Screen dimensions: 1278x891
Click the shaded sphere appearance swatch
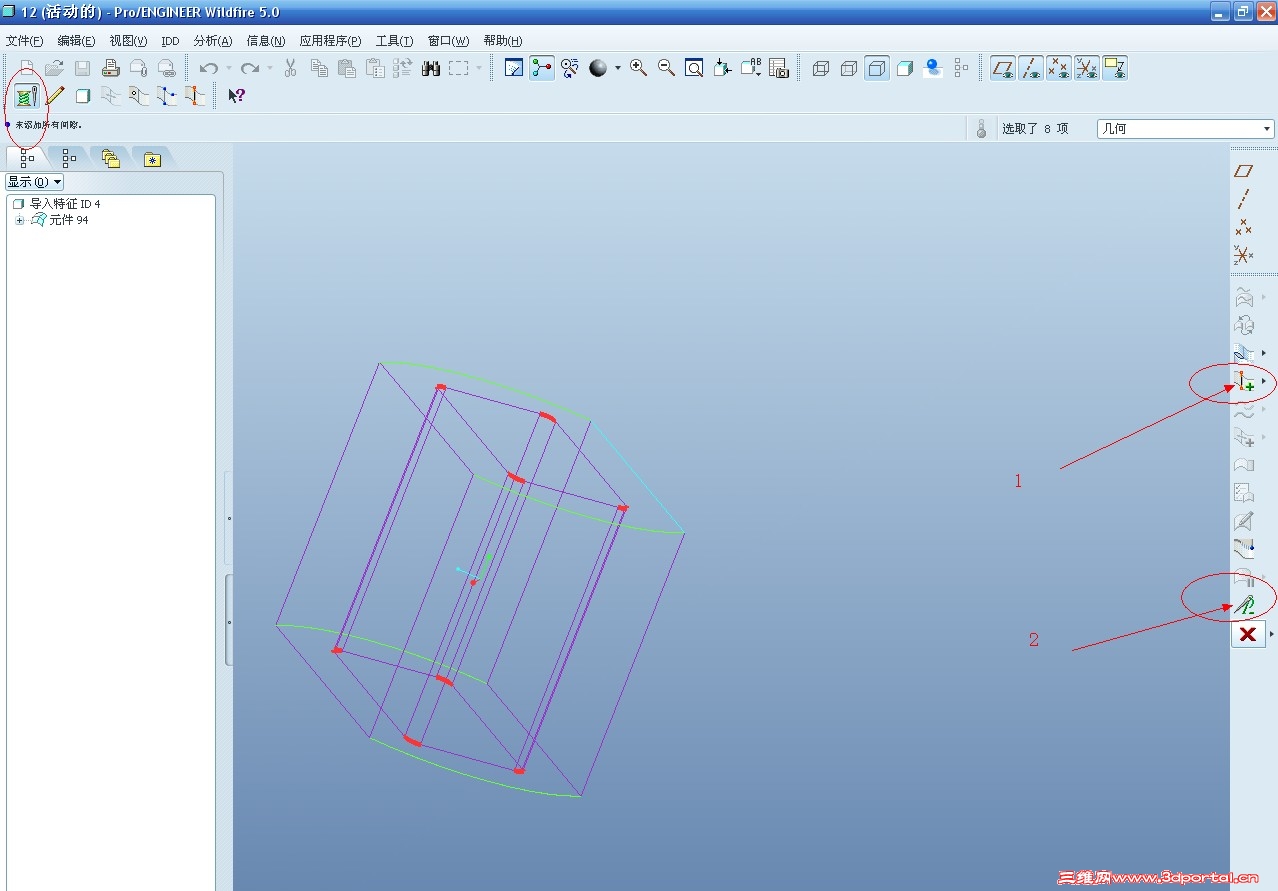pos(598,68)
